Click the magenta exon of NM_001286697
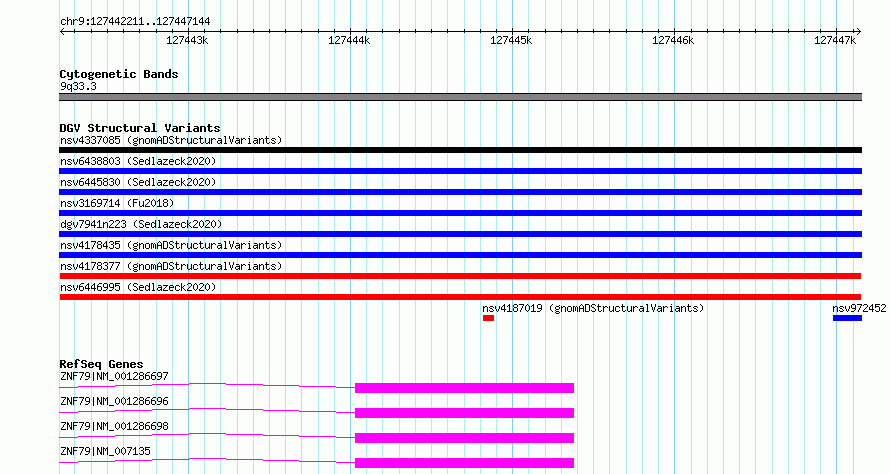 click(x=464, y=388)
